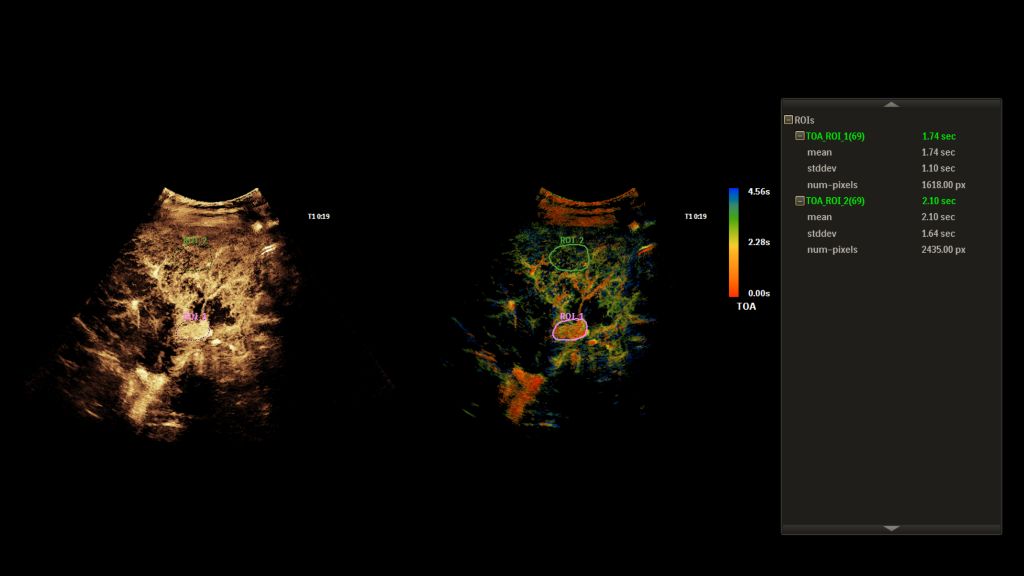Click the TOA color scale bar
1024x576 pixels.
[733, 242]
